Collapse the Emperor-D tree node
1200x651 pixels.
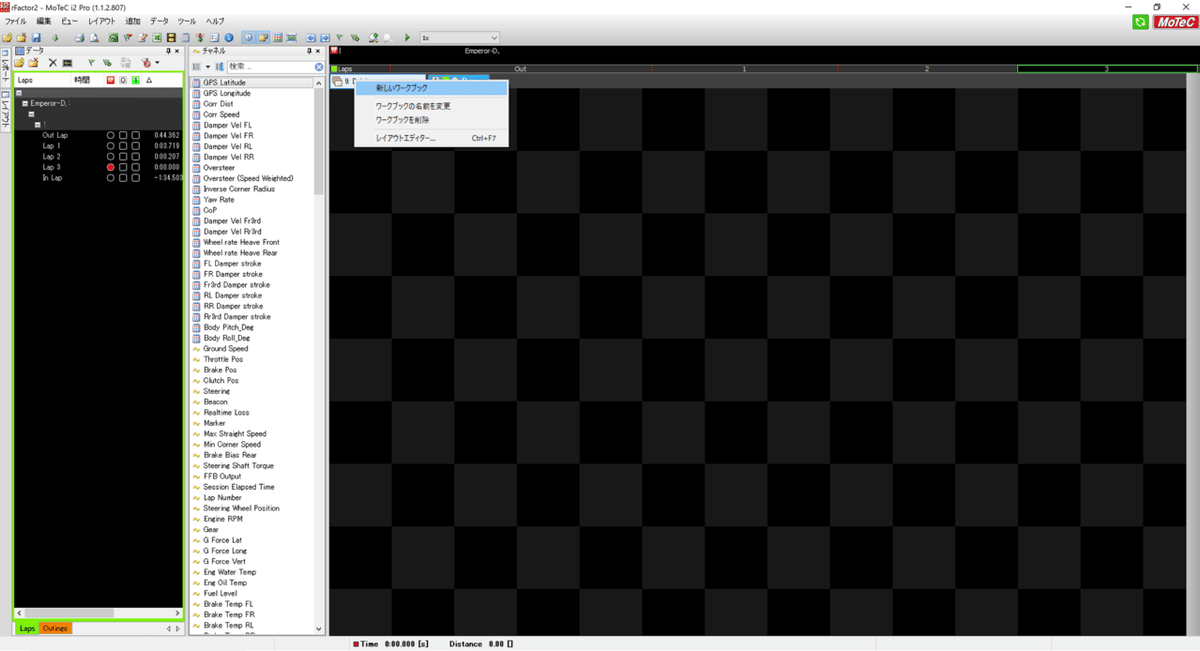[25, 103]
